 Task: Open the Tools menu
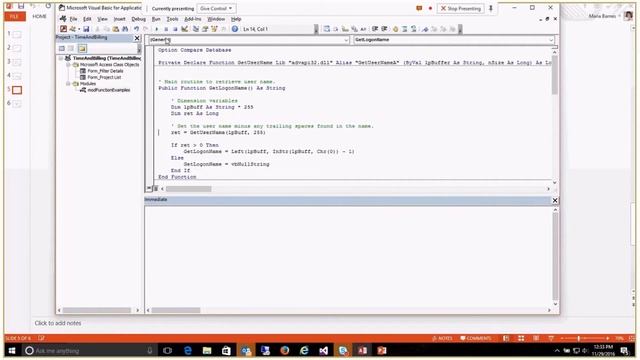[172, 19]
